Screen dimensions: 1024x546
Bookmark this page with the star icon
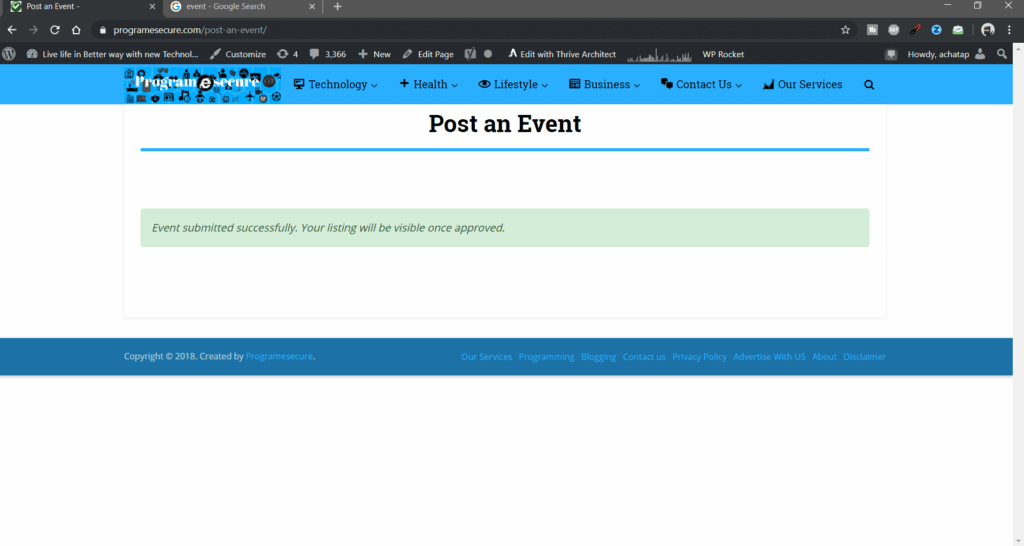(845, 30)
